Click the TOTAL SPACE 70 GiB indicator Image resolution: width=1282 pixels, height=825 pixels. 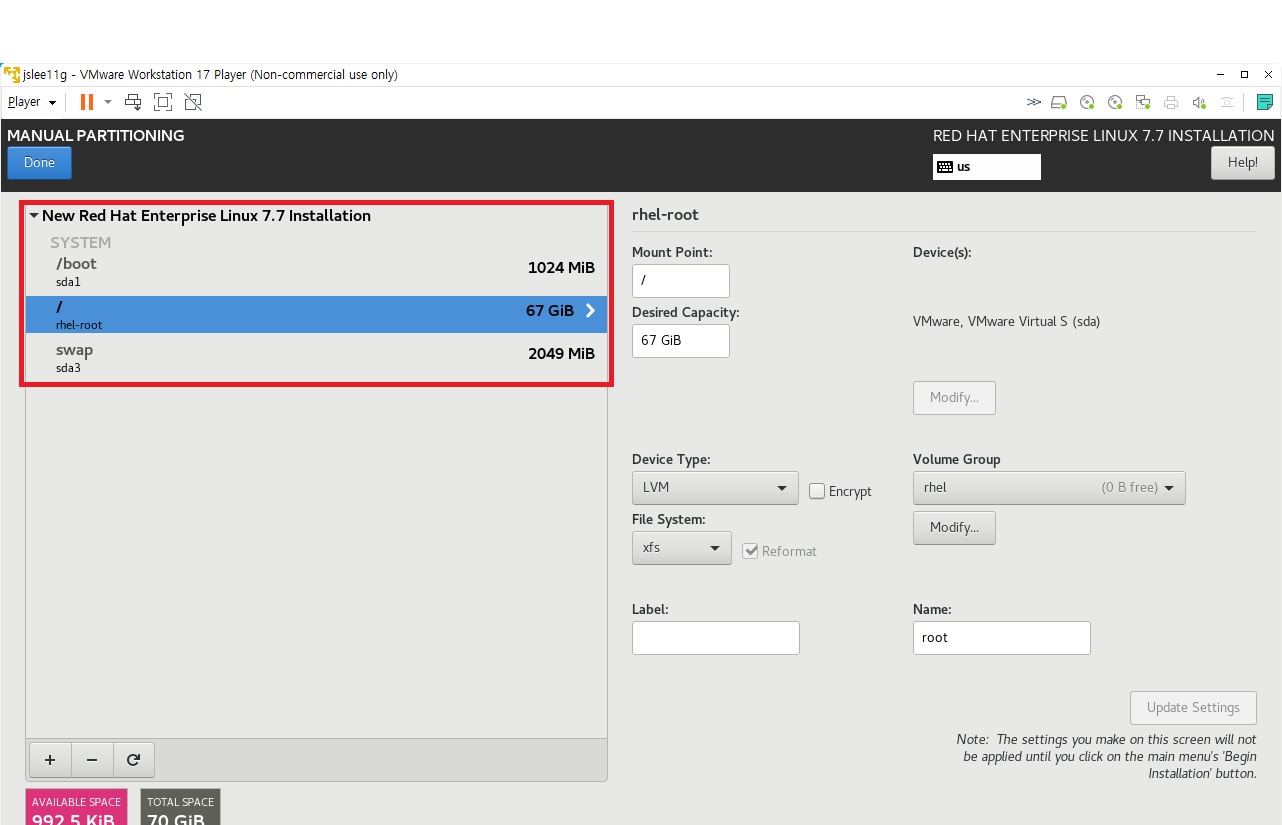click(x=180, y=807)
